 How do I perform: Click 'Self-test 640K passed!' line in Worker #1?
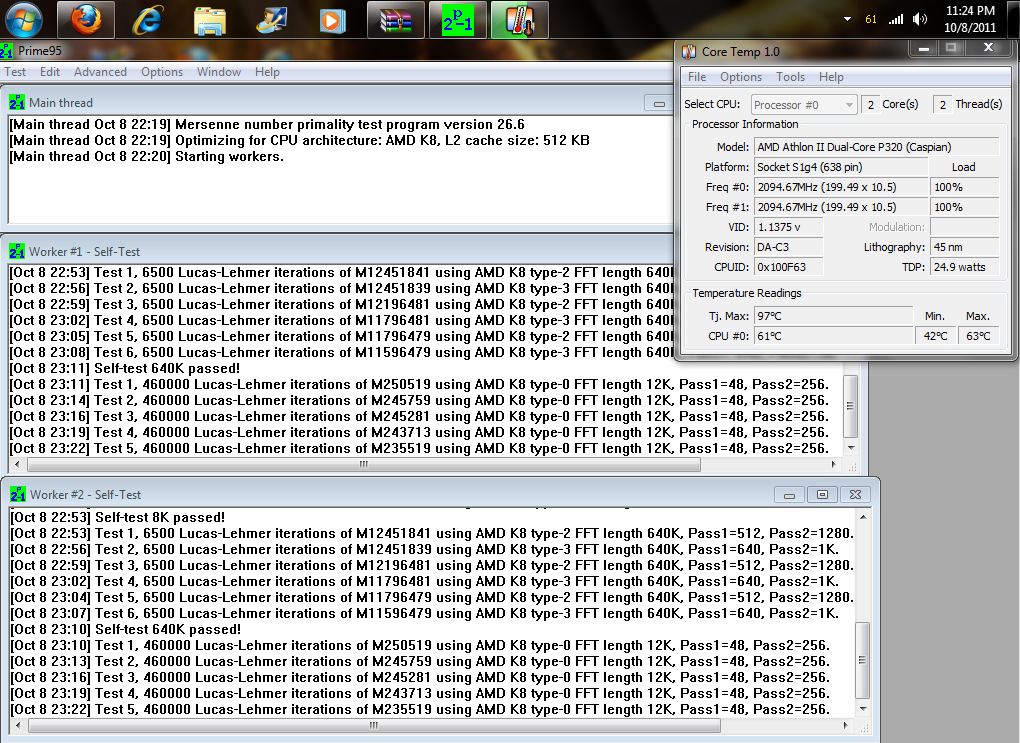[124, 368]
